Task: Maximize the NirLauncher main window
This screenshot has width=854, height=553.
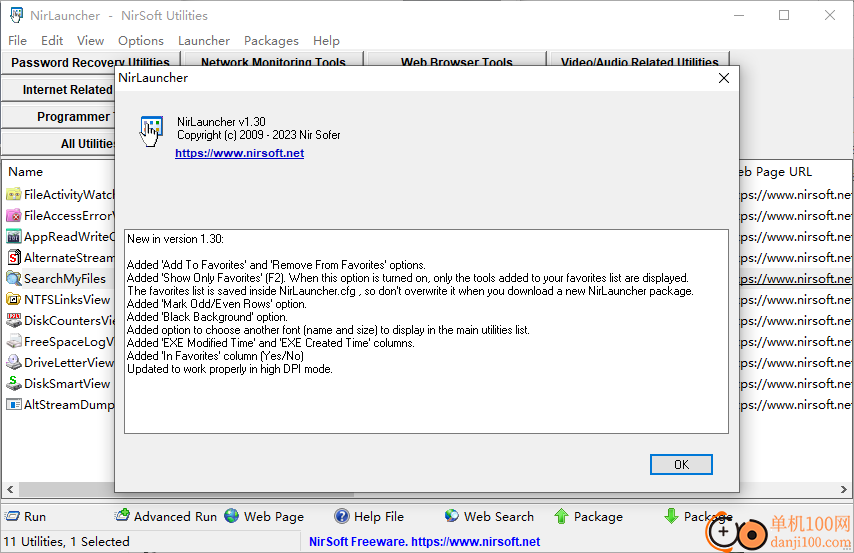Action: (x=784, y=15)
